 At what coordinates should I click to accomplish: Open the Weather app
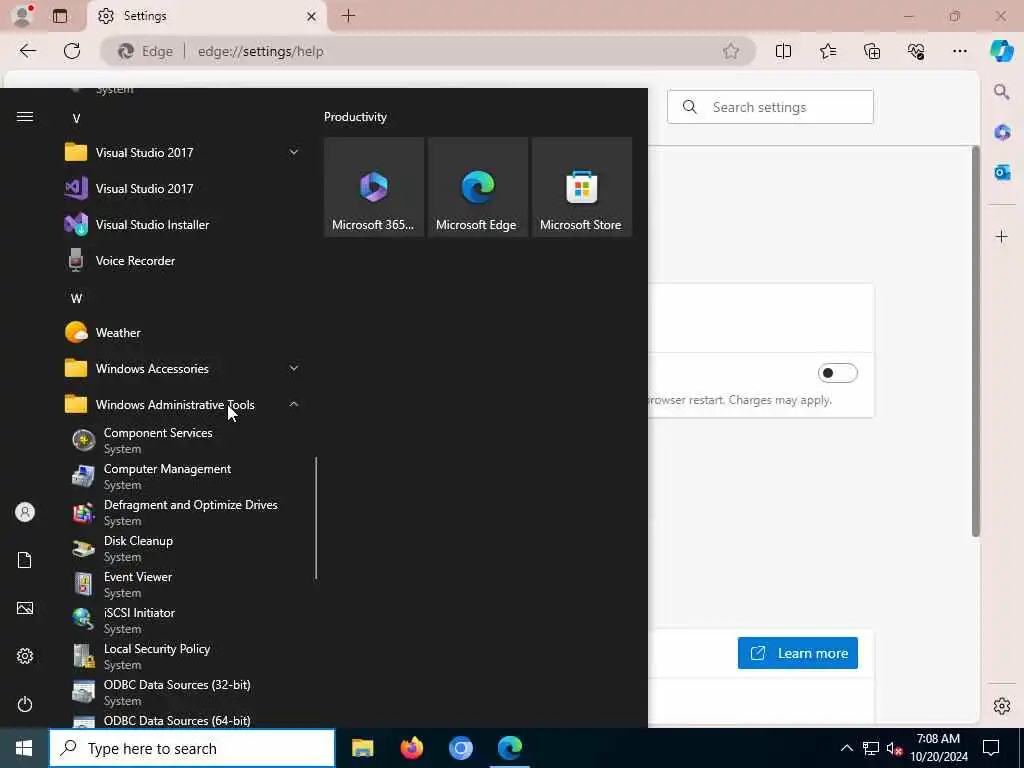pos(183,333)
